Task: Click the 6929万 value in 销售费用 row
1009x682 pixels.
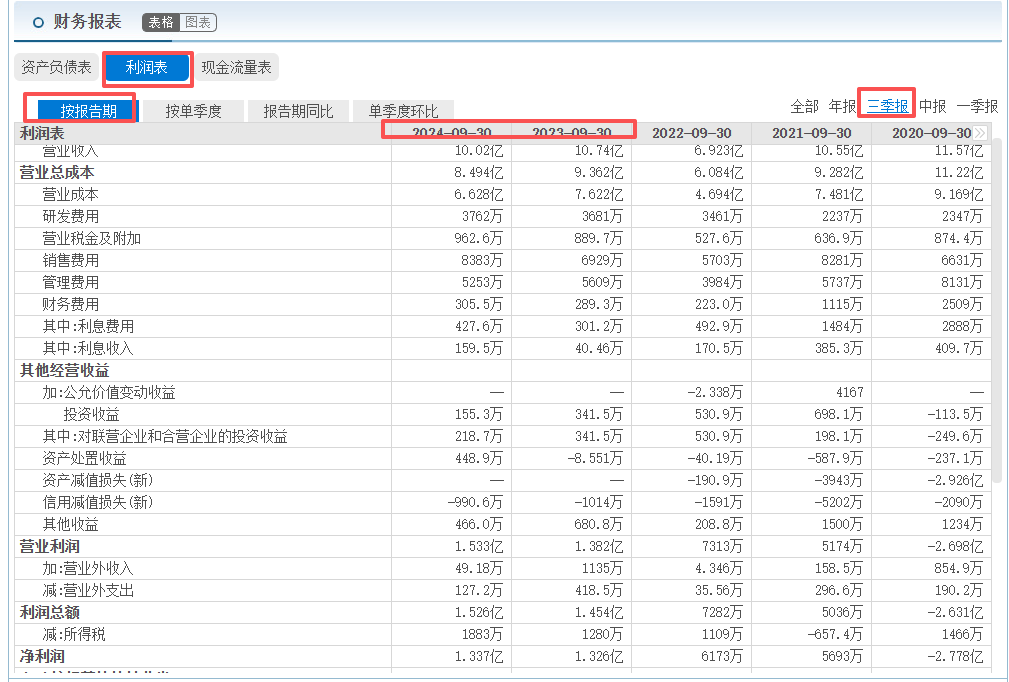Action: click(602, 261)
